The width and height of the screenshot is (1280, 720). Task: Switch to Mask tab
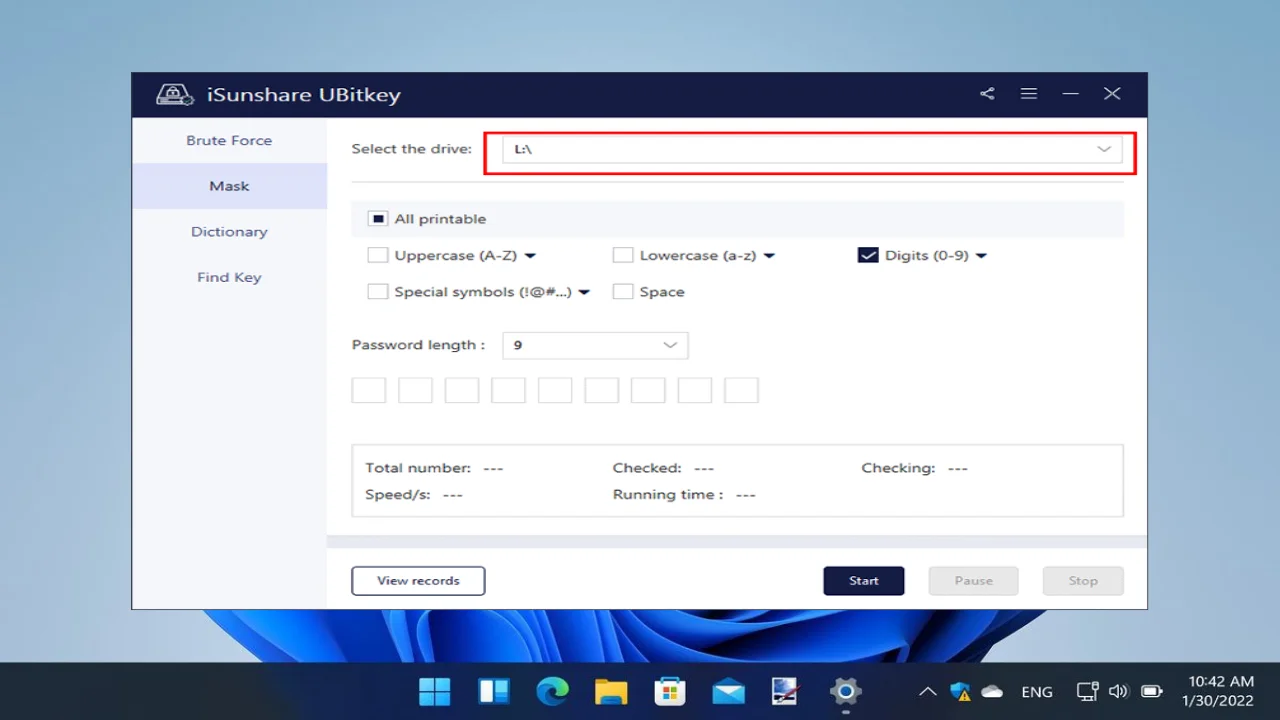(229, 186)
